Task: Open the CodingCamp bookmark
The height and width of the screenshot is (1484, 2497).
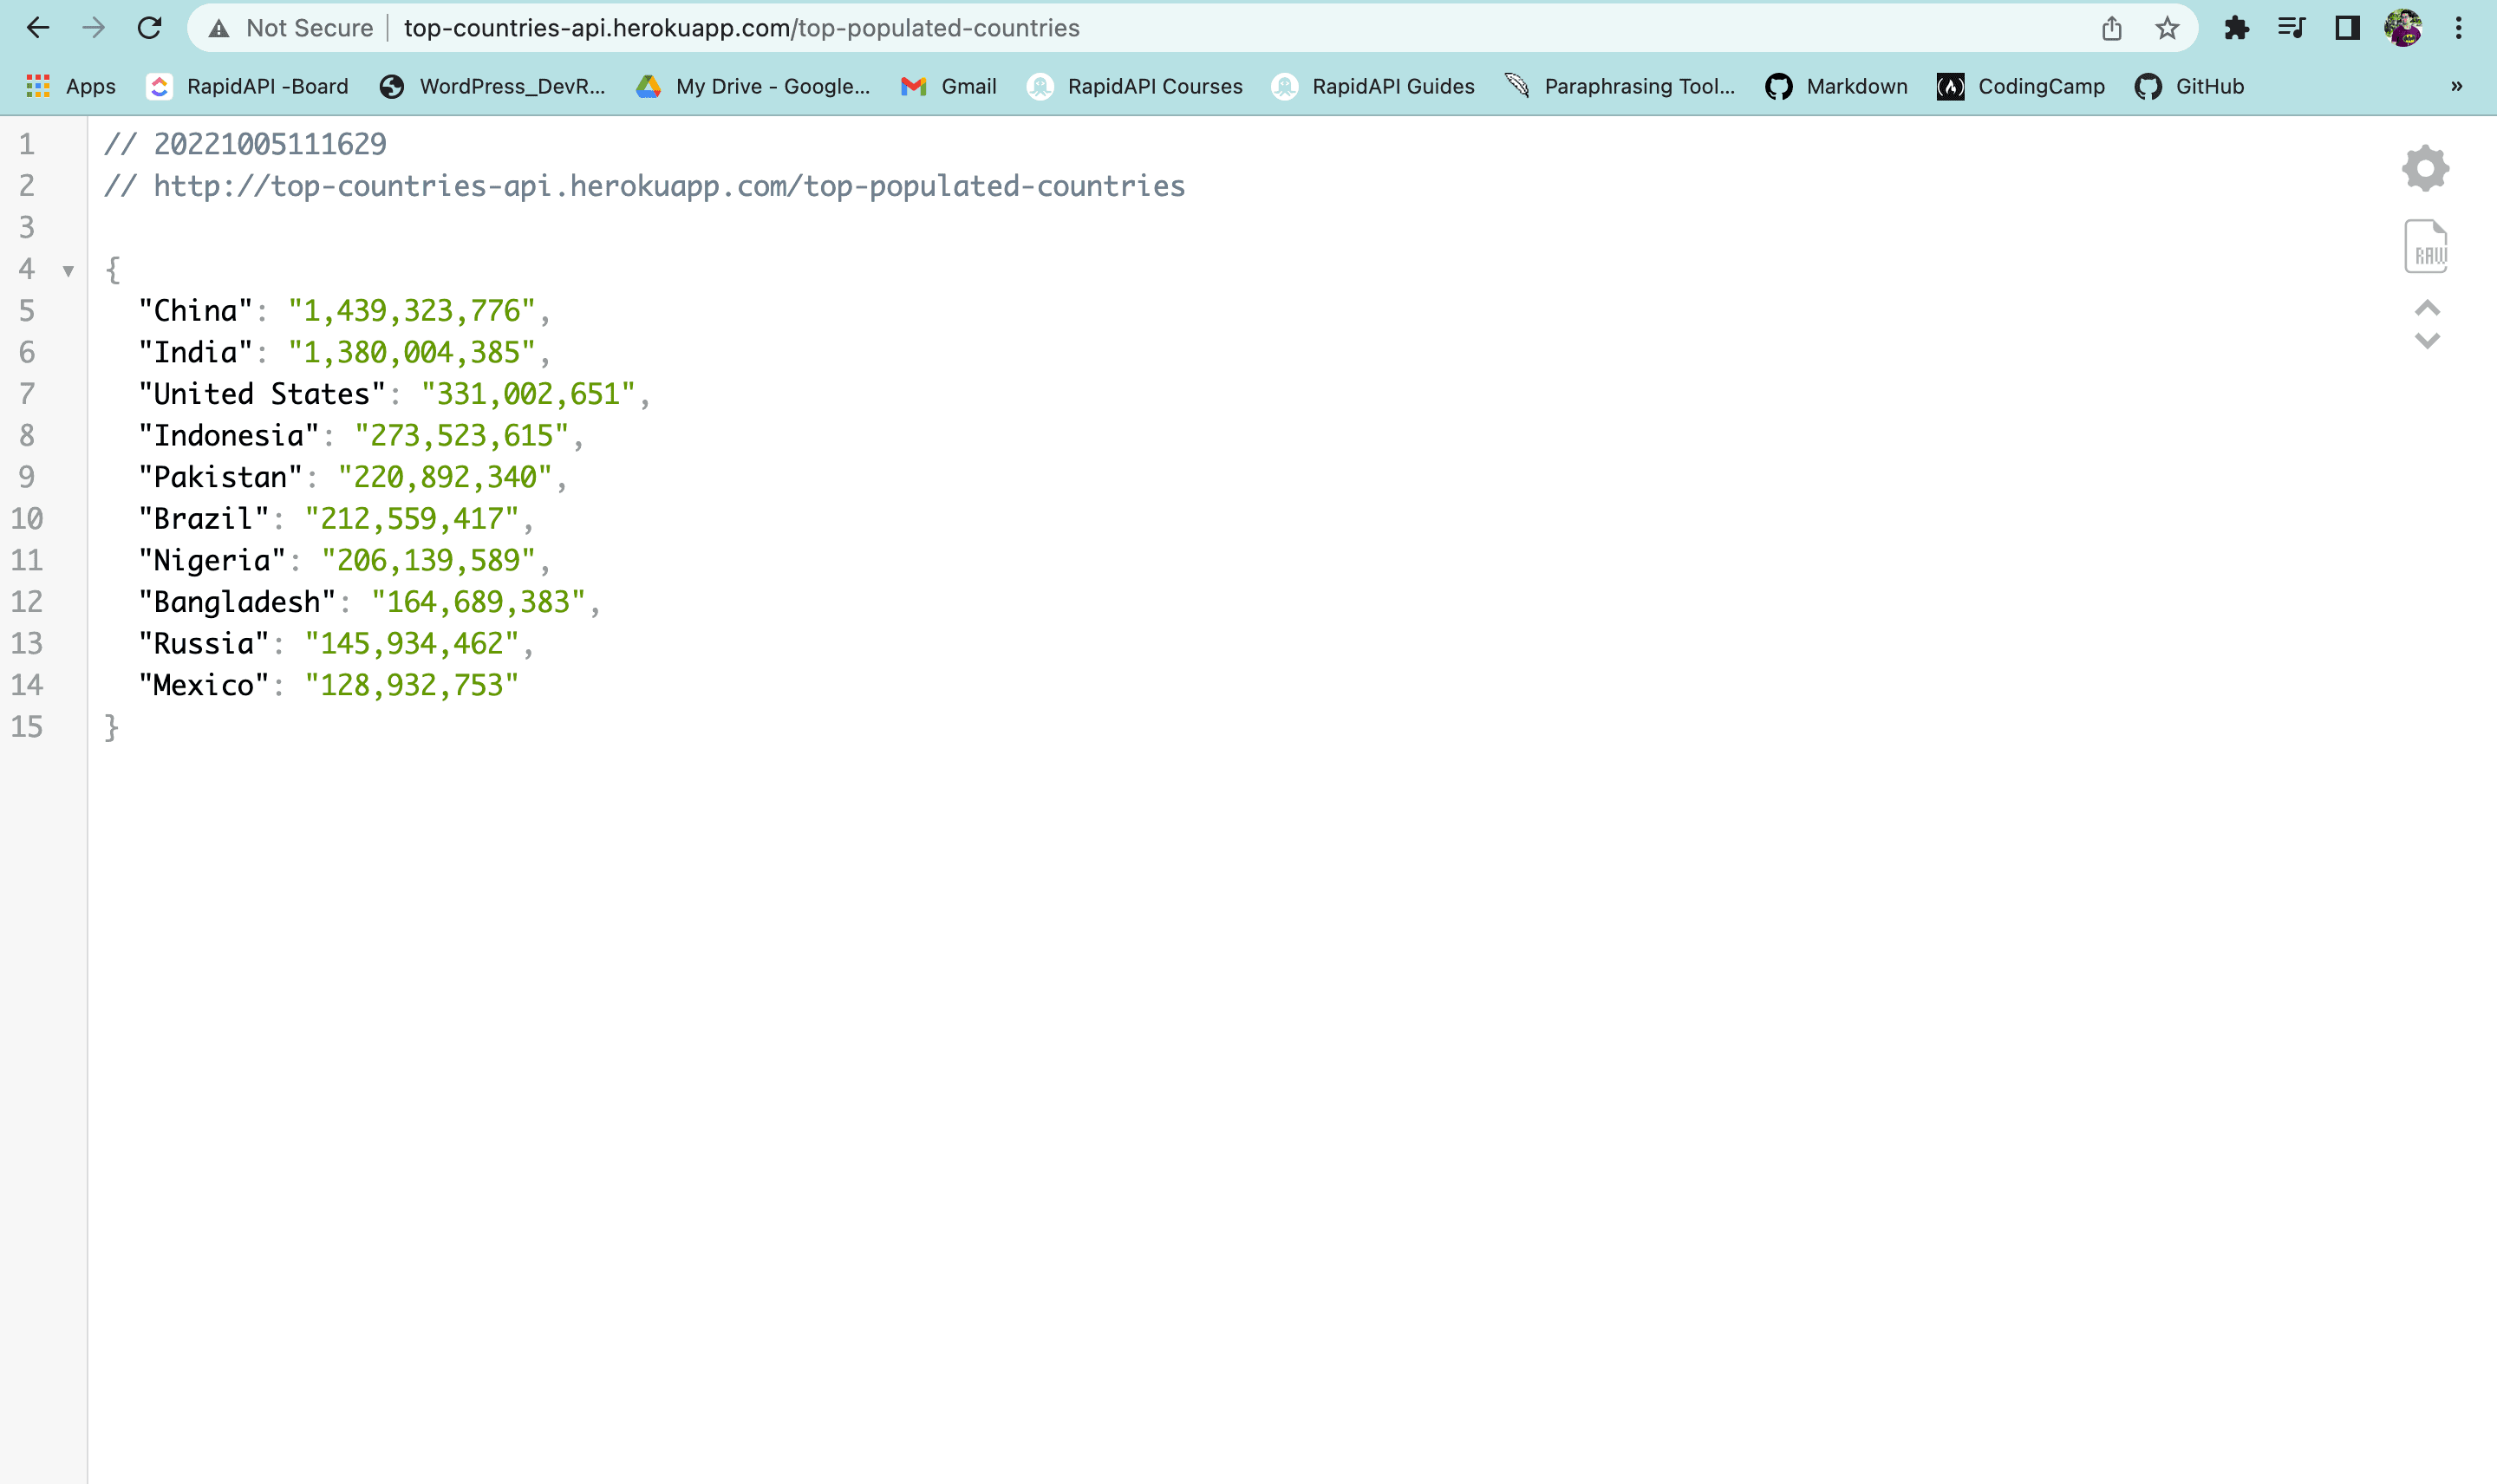Action: pos(2020,86)
